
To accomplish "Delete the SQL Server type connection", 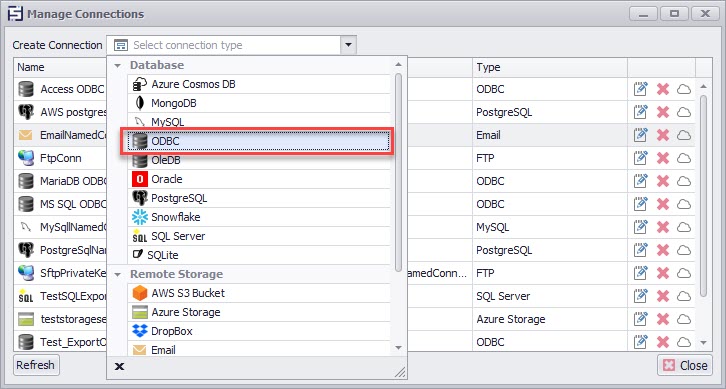I will (663, 296).
